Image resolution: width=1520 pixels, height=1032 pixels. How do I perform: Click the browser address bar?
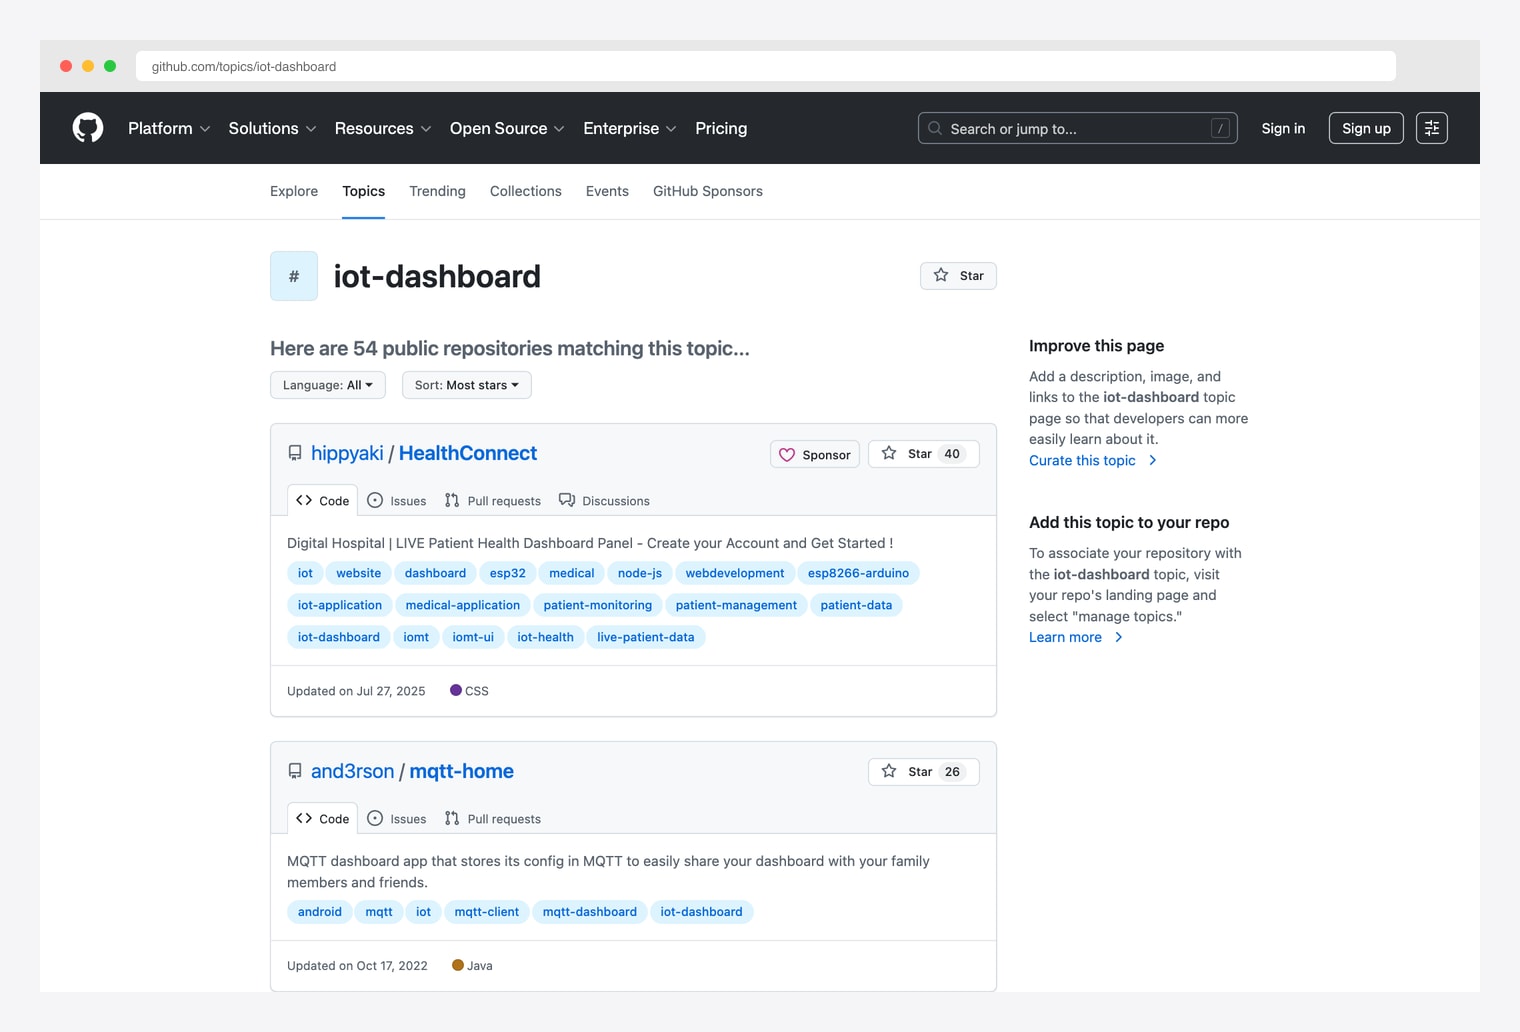[x=766, y=66]
